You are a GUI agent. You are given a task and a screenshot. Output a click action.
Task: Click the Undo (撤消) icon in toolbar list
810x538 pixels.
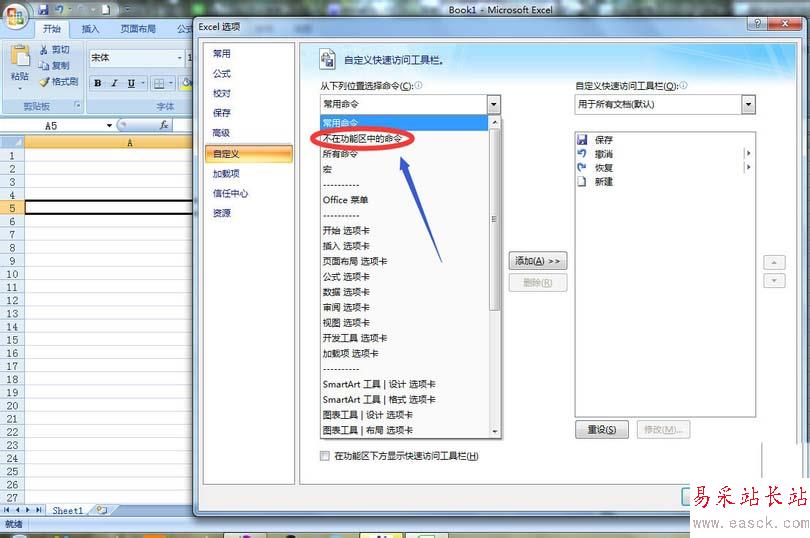(x=582, y=153)
